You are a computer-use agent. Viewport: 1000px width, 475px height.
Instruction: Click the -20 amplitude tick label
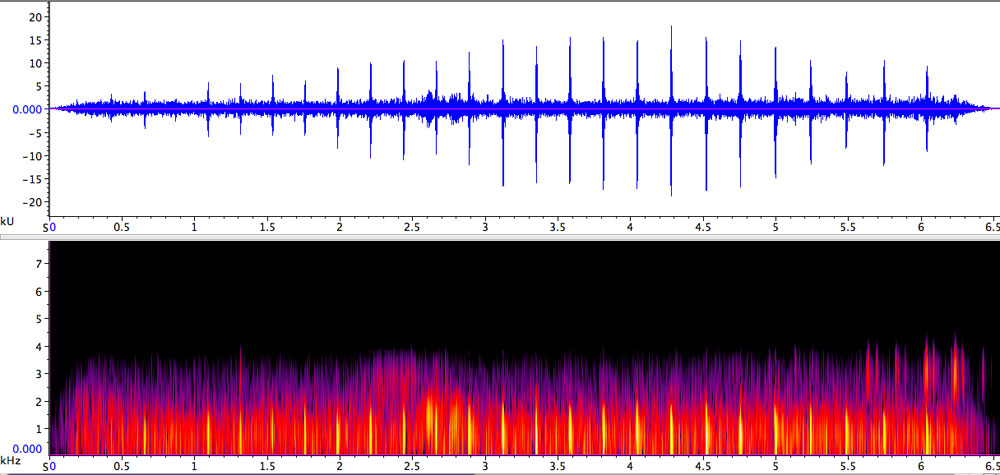point(33,201)
